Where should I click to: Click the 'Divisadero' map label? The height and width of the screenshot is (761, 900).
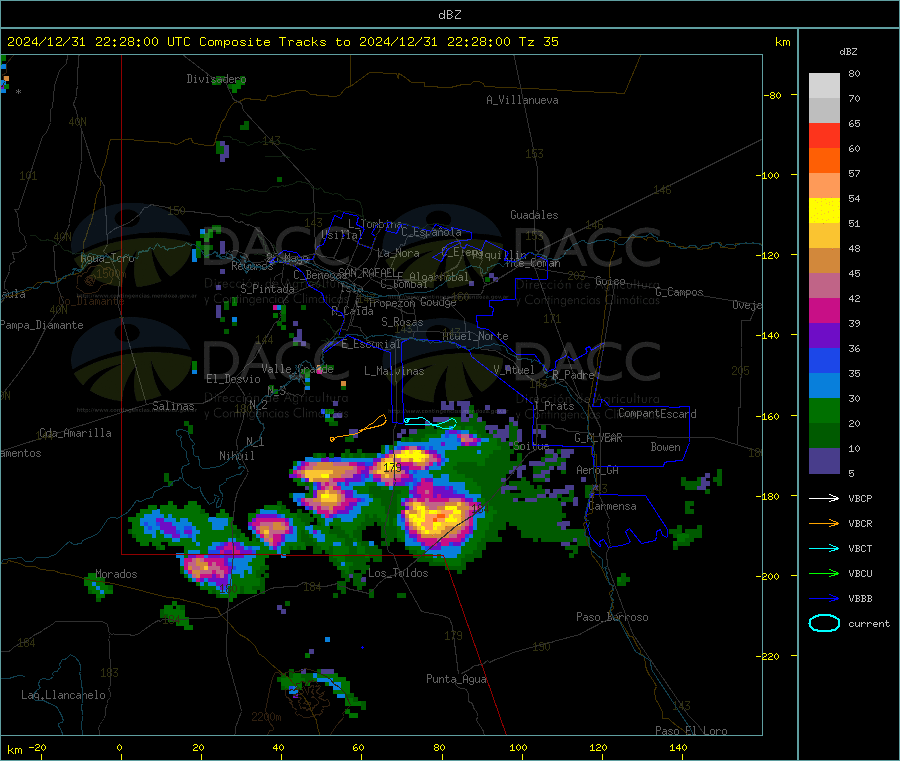coord(216,79)
